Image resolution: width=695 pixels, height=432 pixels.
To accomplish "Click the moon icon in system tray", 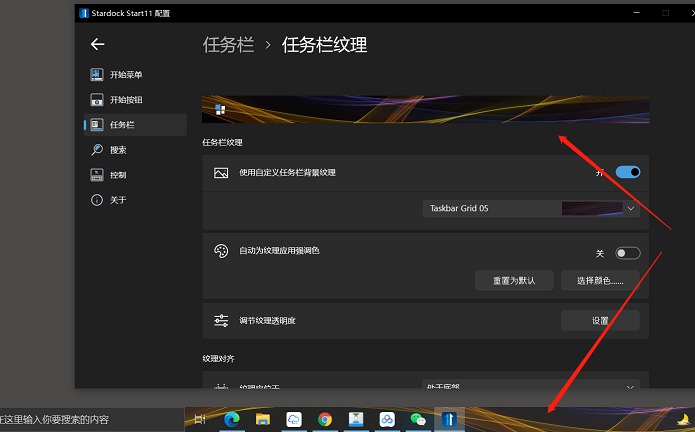I will (x=684, y=419).
